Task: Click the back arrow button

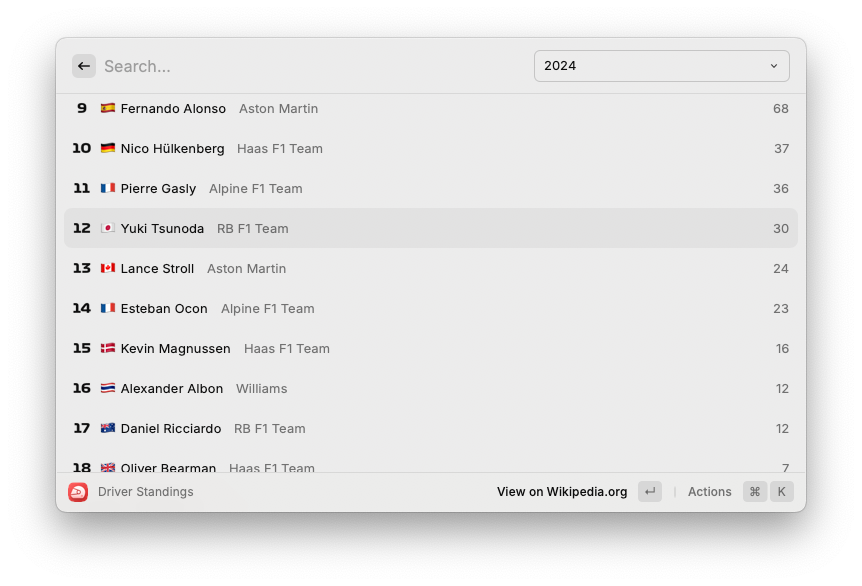Action: tap(84, 66)
